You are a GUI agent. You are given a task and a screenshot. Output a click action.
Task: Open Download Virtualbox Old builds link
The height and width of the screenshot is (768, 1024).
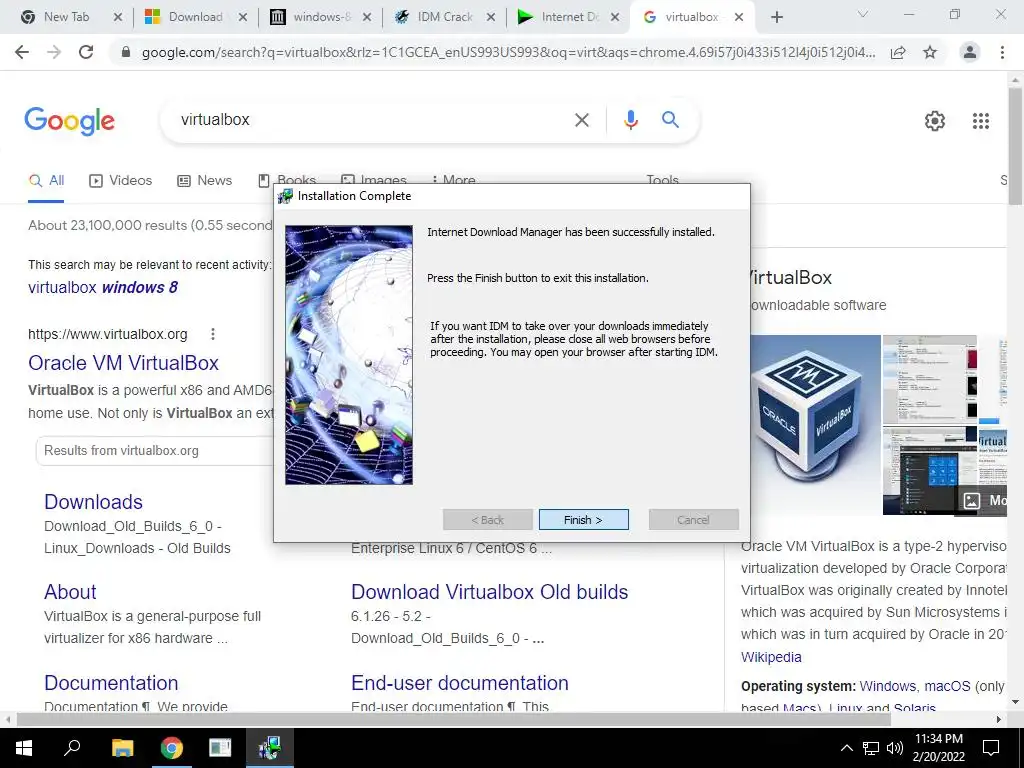pos(489,592)
